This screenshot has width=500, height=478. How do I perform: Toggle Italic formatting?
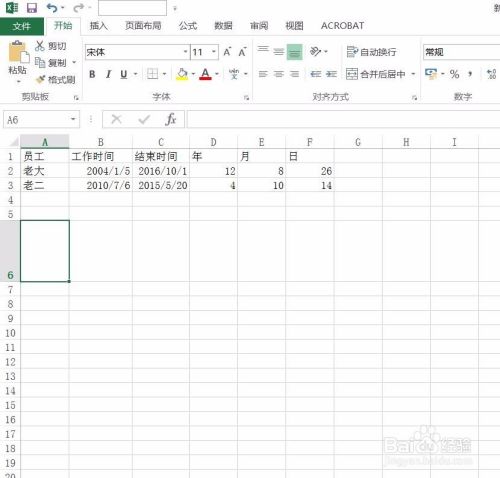pos(108,74)
